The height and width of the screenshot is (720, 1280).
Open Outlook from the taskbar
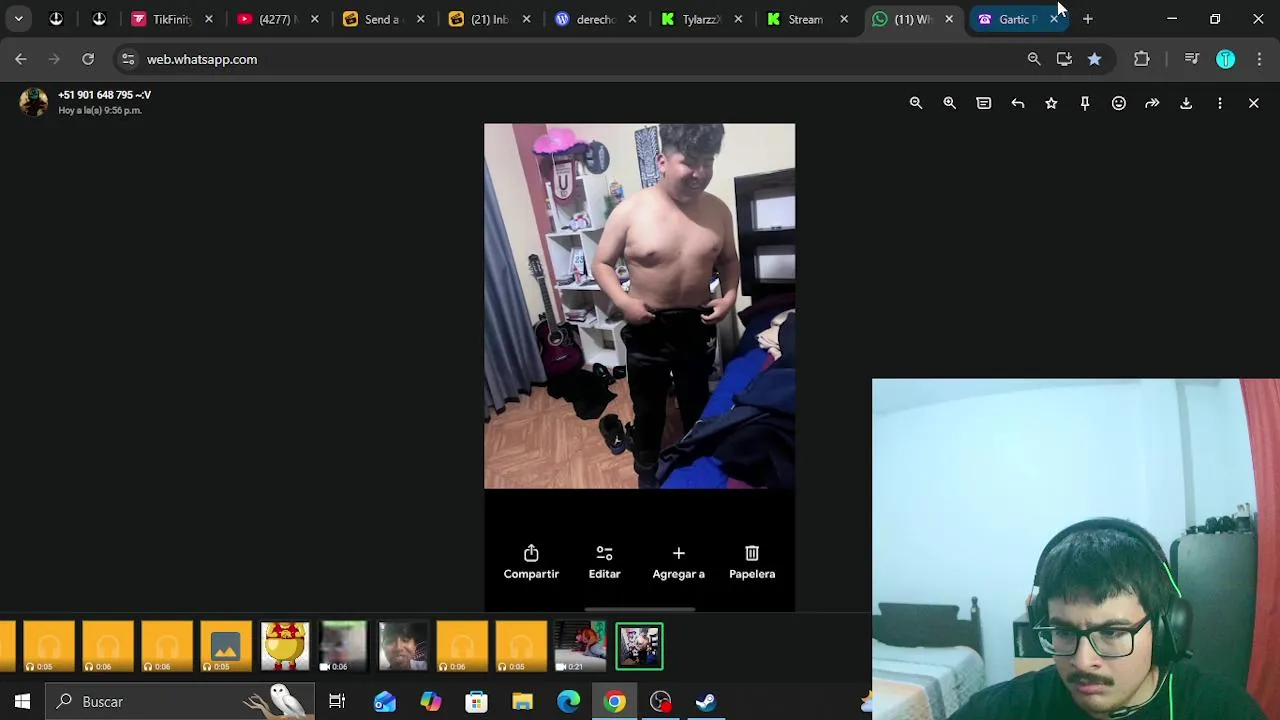tap(385, 702)
